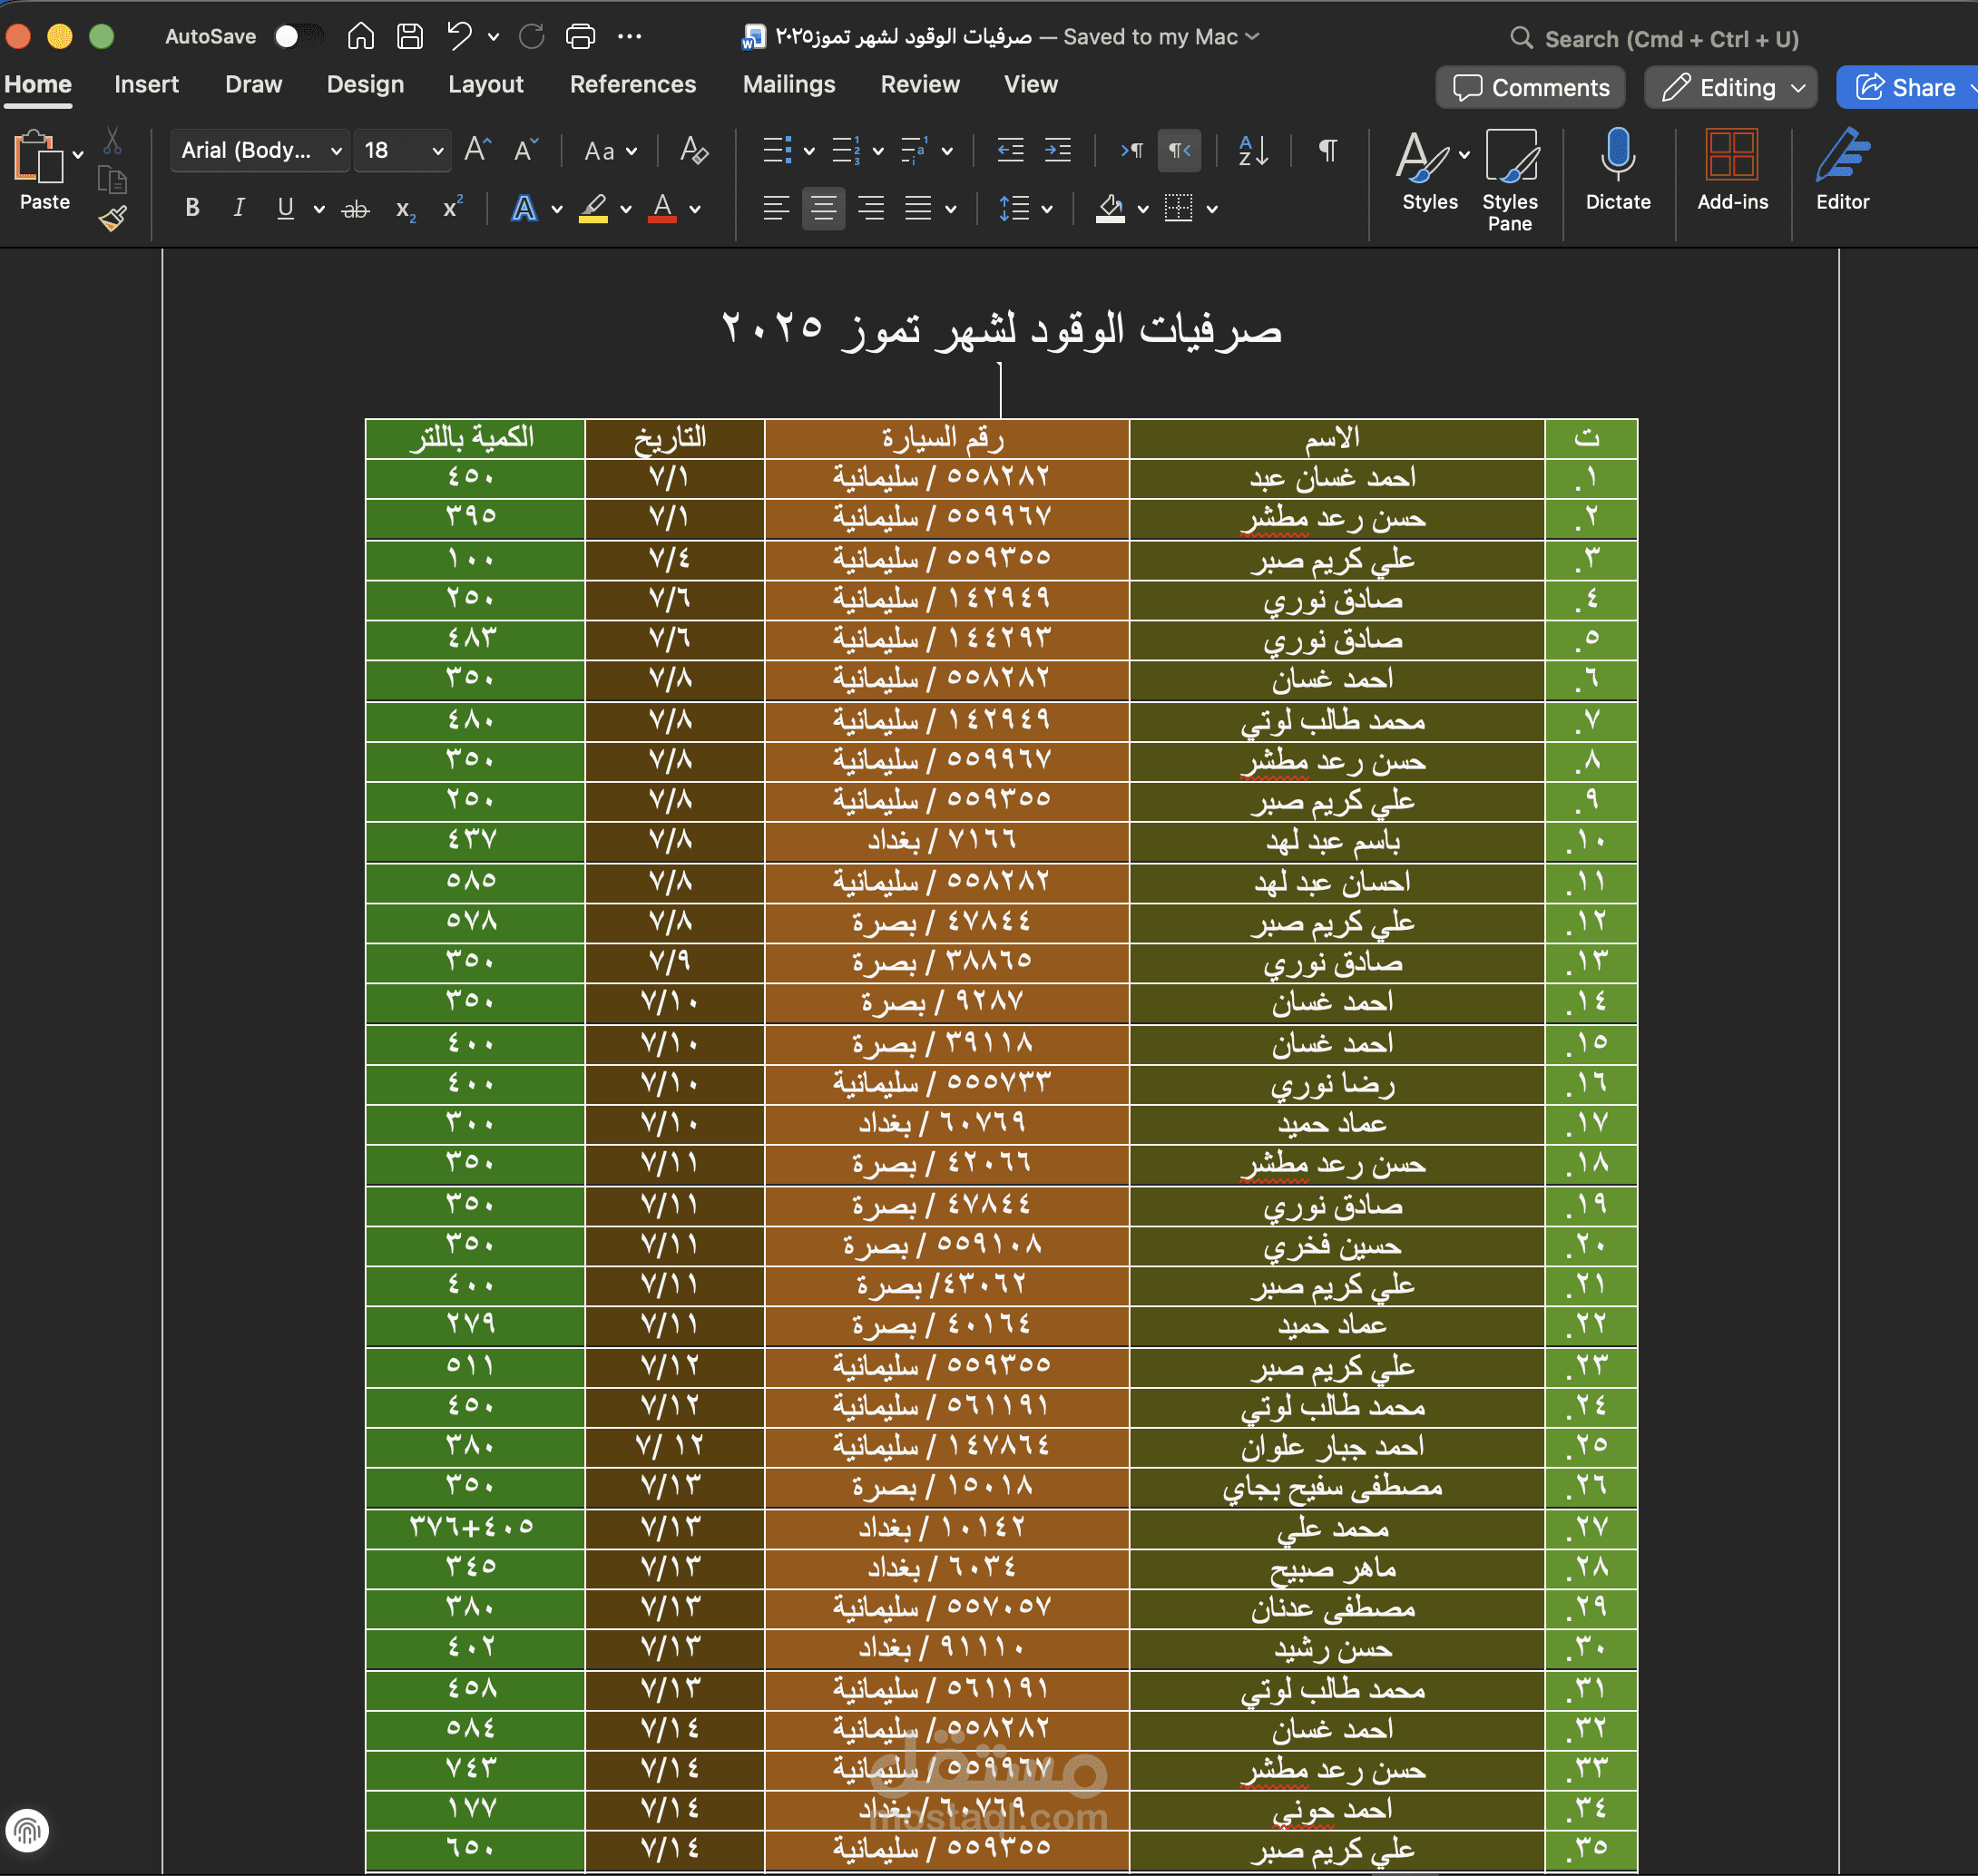Click the Clear Formatting icon

tap(694, 150)
